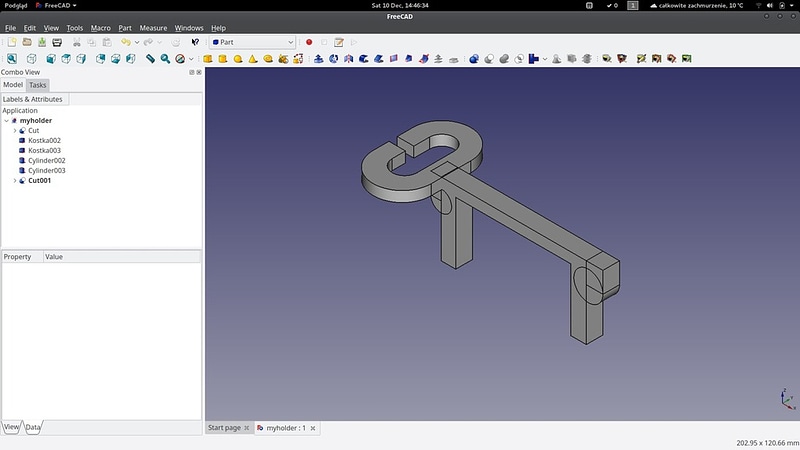
Task: Open the undo history dropdown arrow
Action: point(137,42)
